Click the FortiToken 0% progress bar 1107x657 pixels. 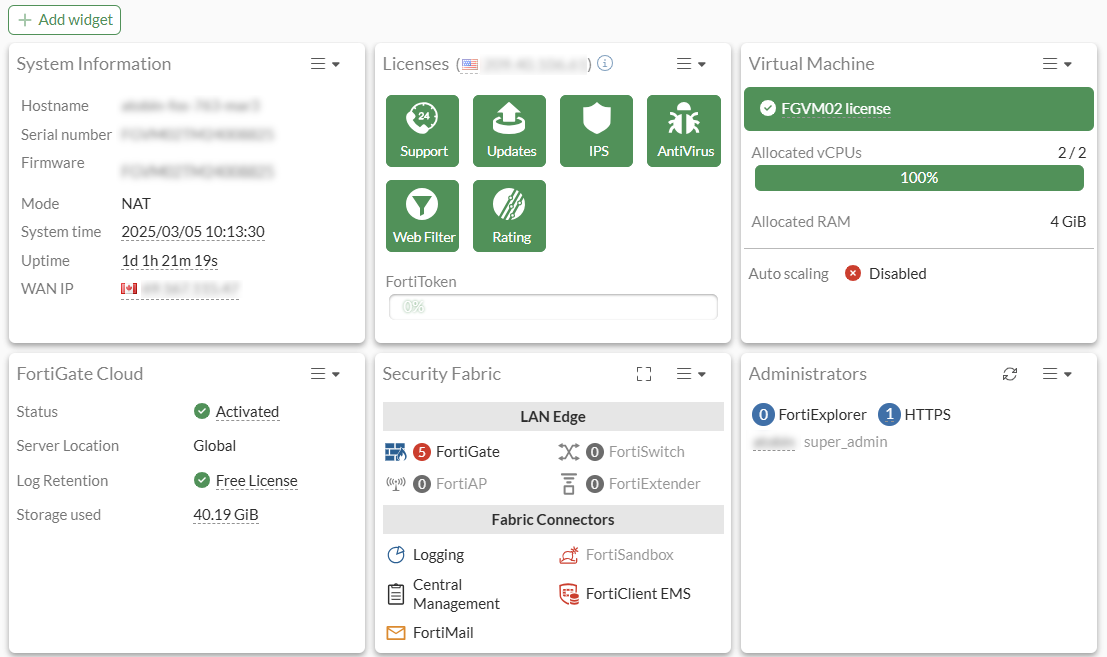(554, 307)
